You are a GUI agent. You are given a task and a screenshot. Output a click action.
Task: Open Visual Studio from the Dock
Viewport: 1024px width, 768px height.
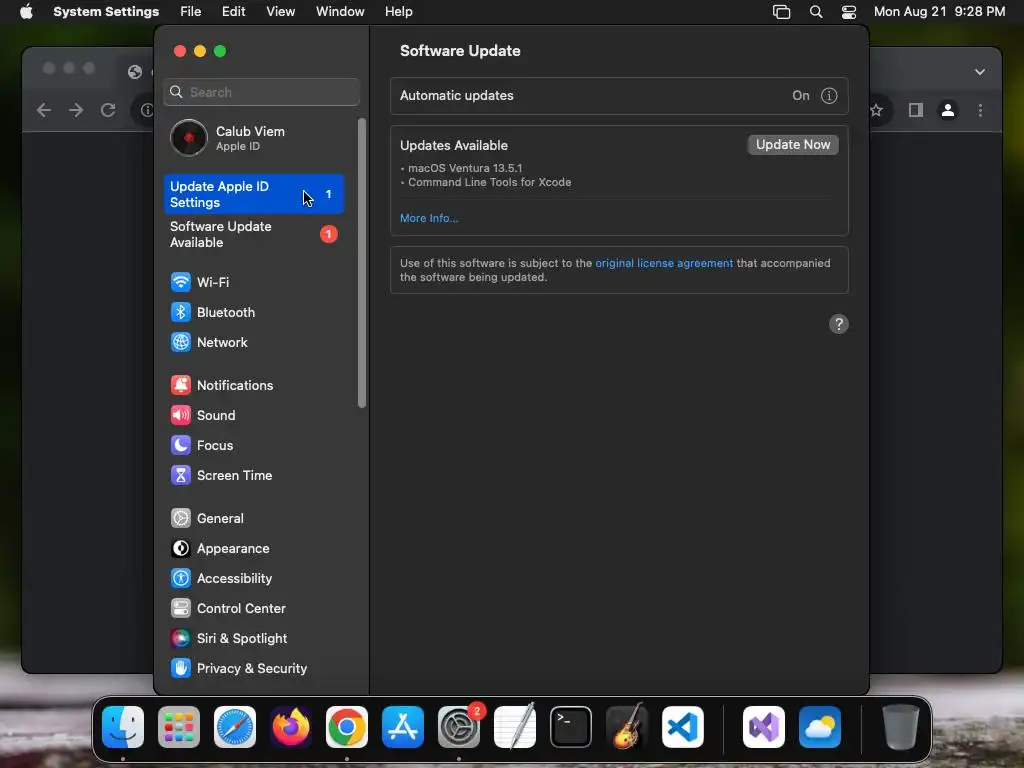764,727
